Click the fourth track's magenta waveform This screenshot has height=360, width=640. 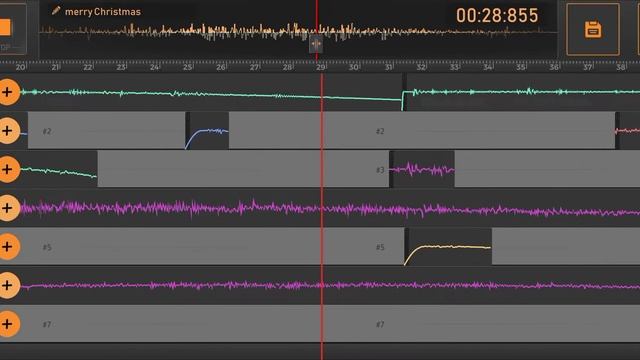(330, 208)
